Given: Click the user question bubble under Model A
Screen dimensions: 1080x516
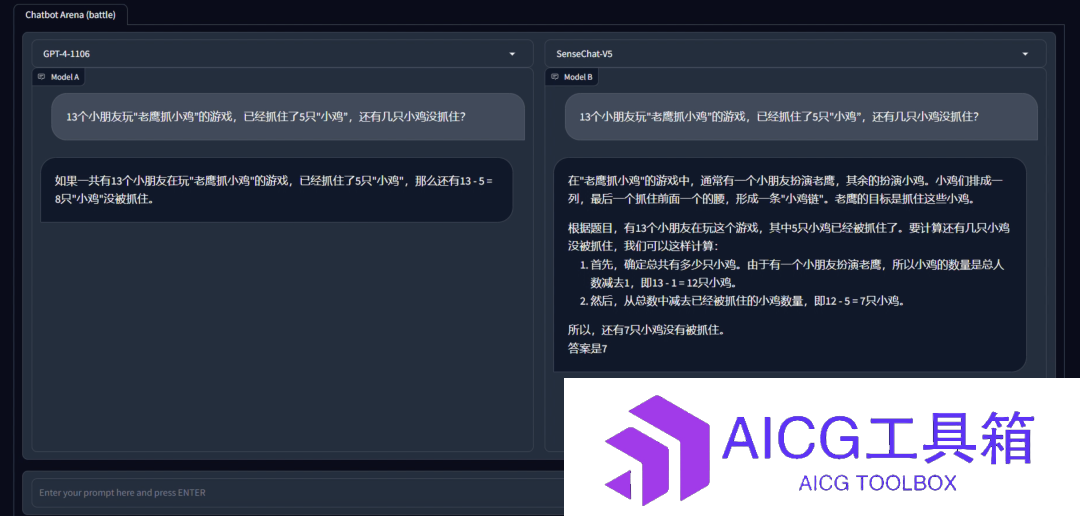Looking at the screenshot, I should point(288,117).
